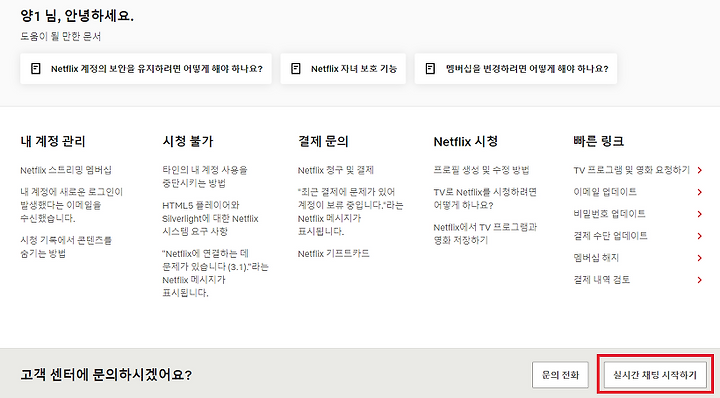Open 타인의 내 계정 사용을 중단시키는 방법
Viewport: 720px width, 398px height.
coord(205,177)
